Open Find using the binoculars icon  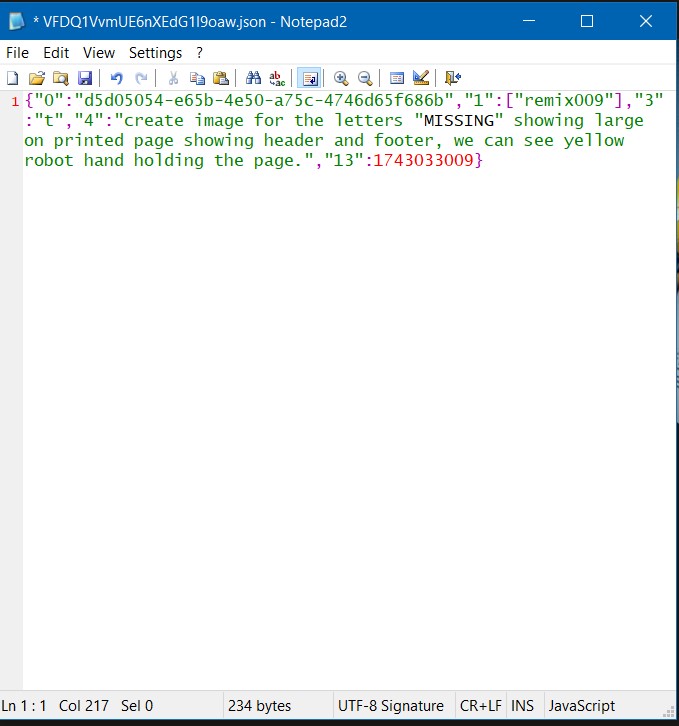coord(253,78)
